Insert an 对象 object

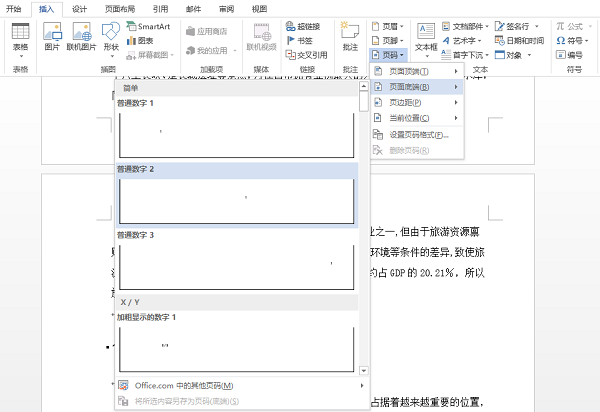pos(513,55)
